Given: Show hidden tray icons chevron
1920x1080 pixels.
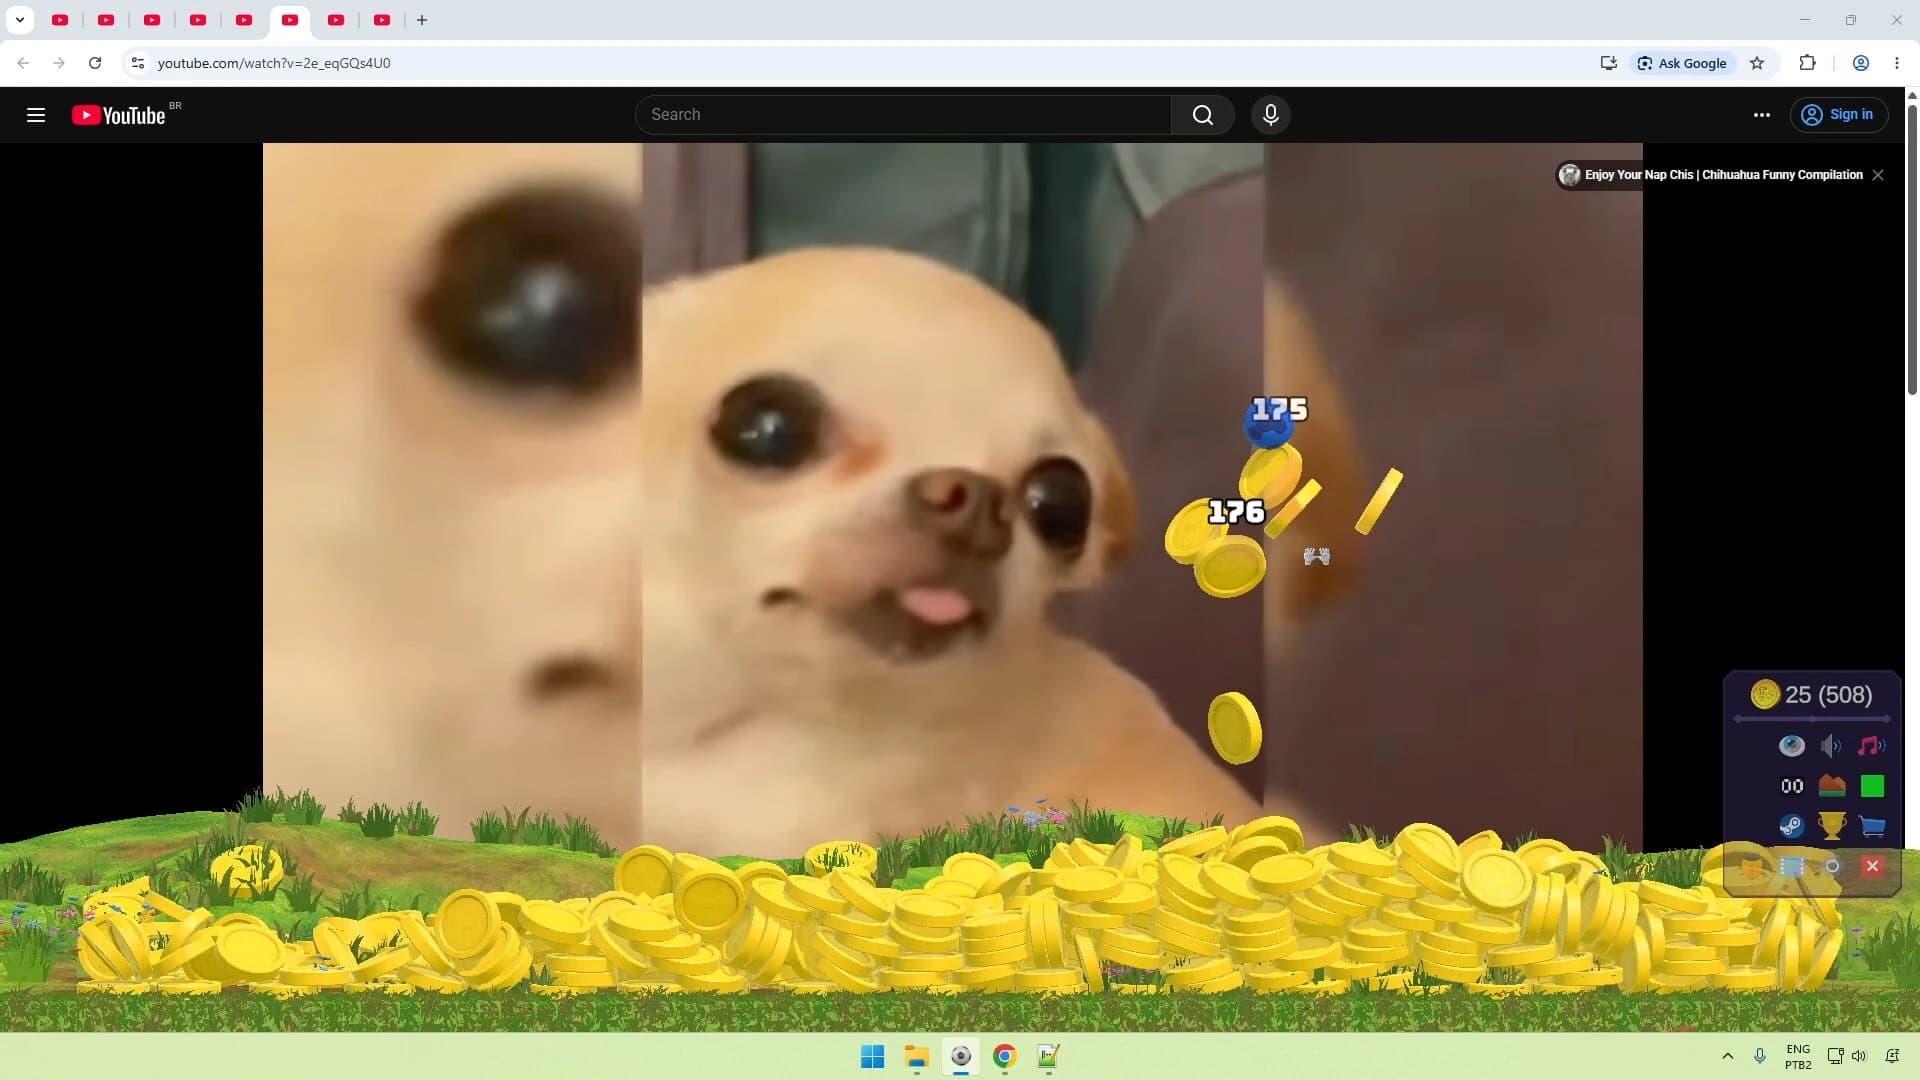Looking at the screenshot, I should point(1727,1056).
